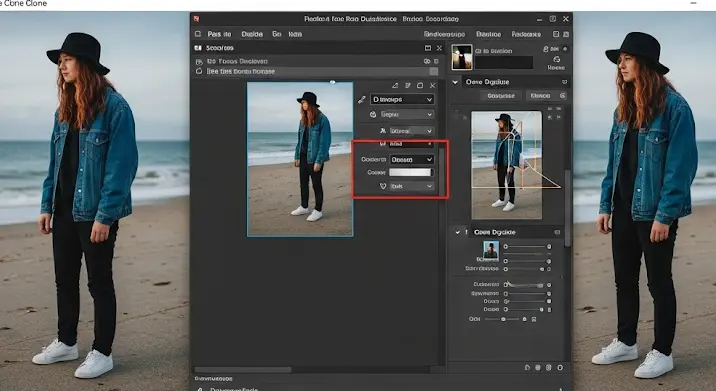Click the third icon in the right panel's bottom toolbar
Viewport: 716px width, 391px height.
pyautogui.click(x=548, y=367)
